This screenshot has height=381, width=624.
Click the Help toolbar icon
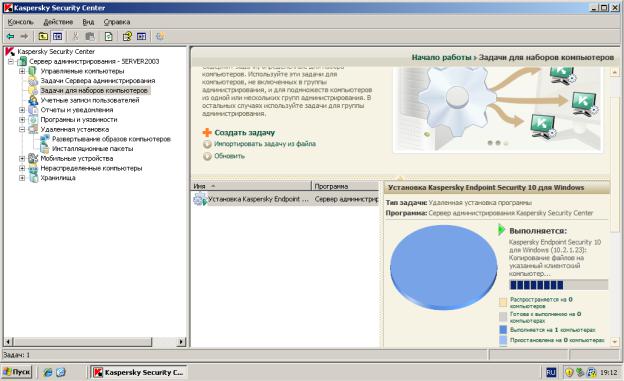(127, 36)
